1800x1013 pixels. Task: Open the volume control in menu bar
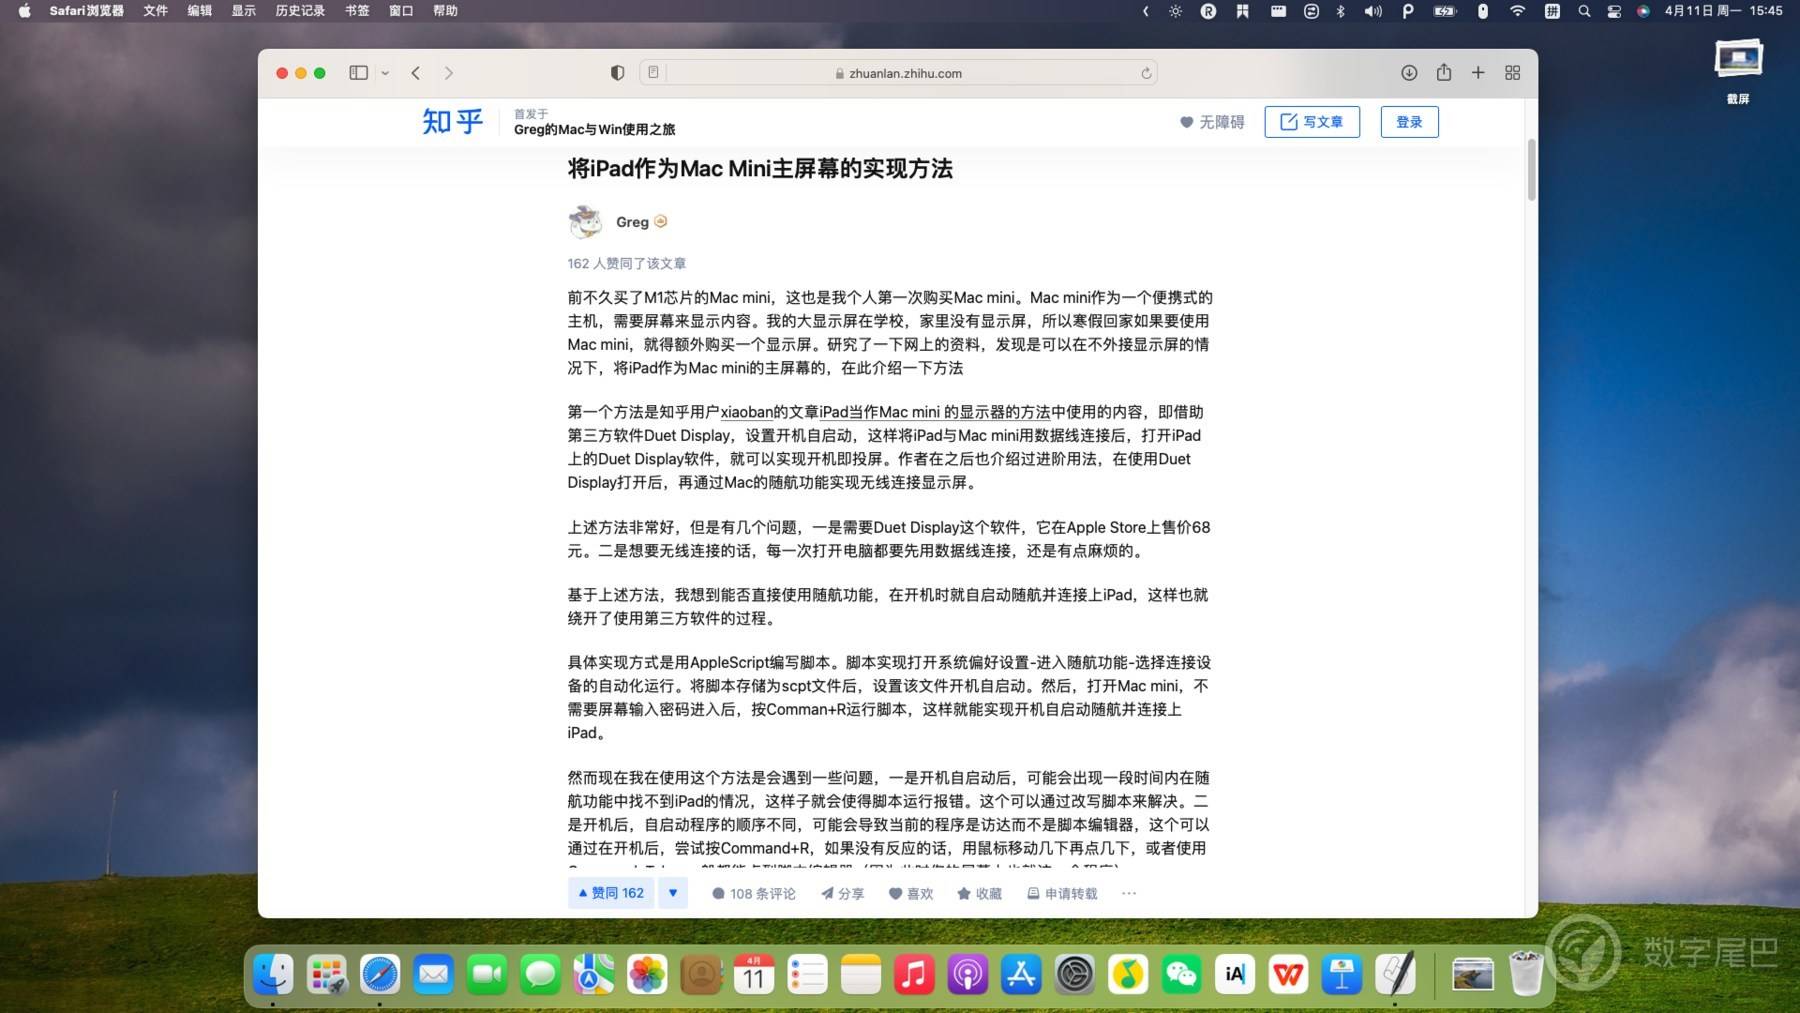[x=1373, y=11]
